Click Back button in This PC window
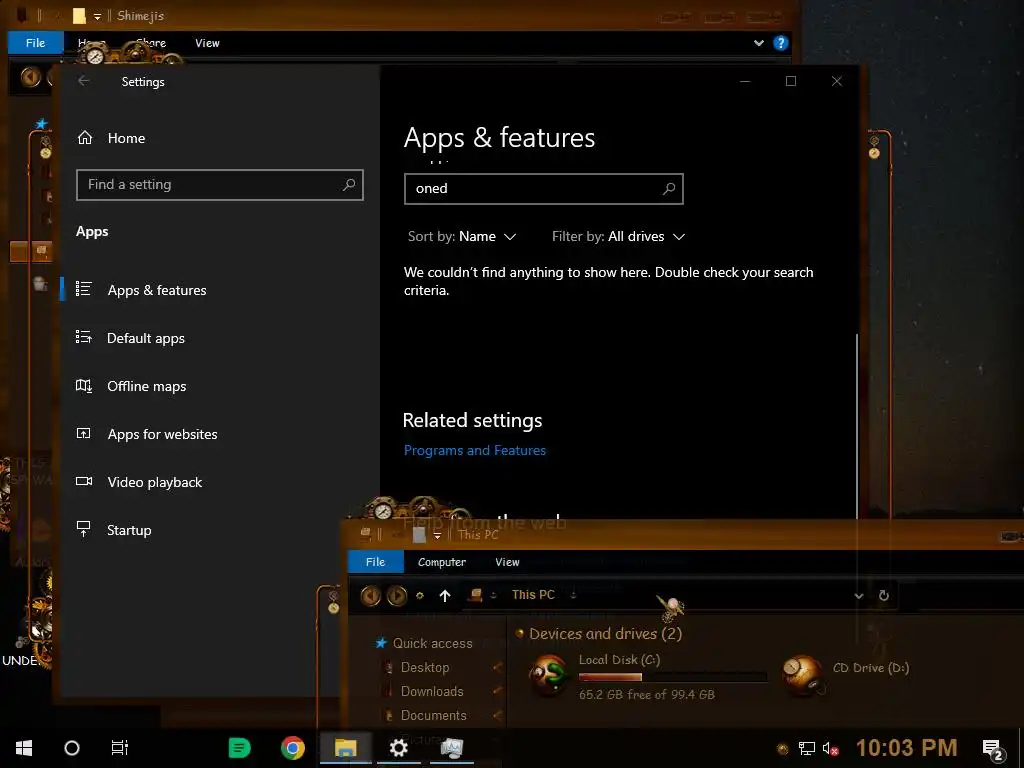 click(x=370, y=595)
